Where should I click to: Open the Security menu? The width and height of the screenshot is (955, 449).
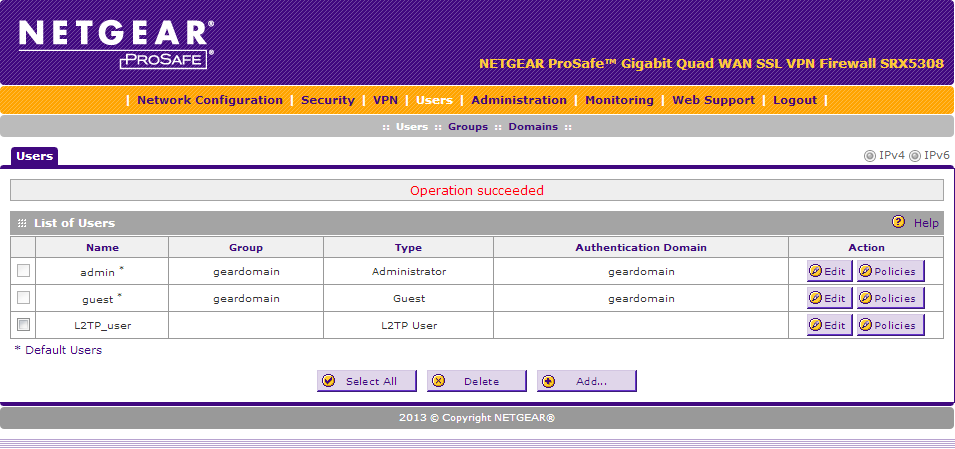(328, 100)
